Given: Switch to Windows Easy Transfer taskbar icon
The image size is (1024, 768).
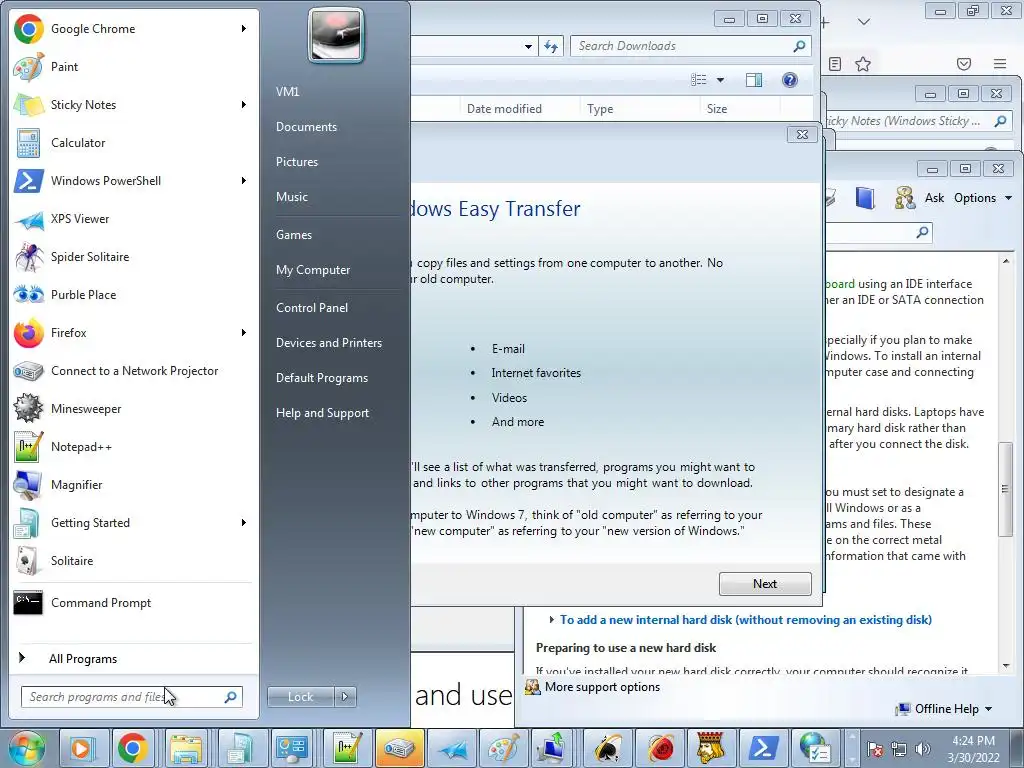Looking at the screenshot, I should coord(552,748).
